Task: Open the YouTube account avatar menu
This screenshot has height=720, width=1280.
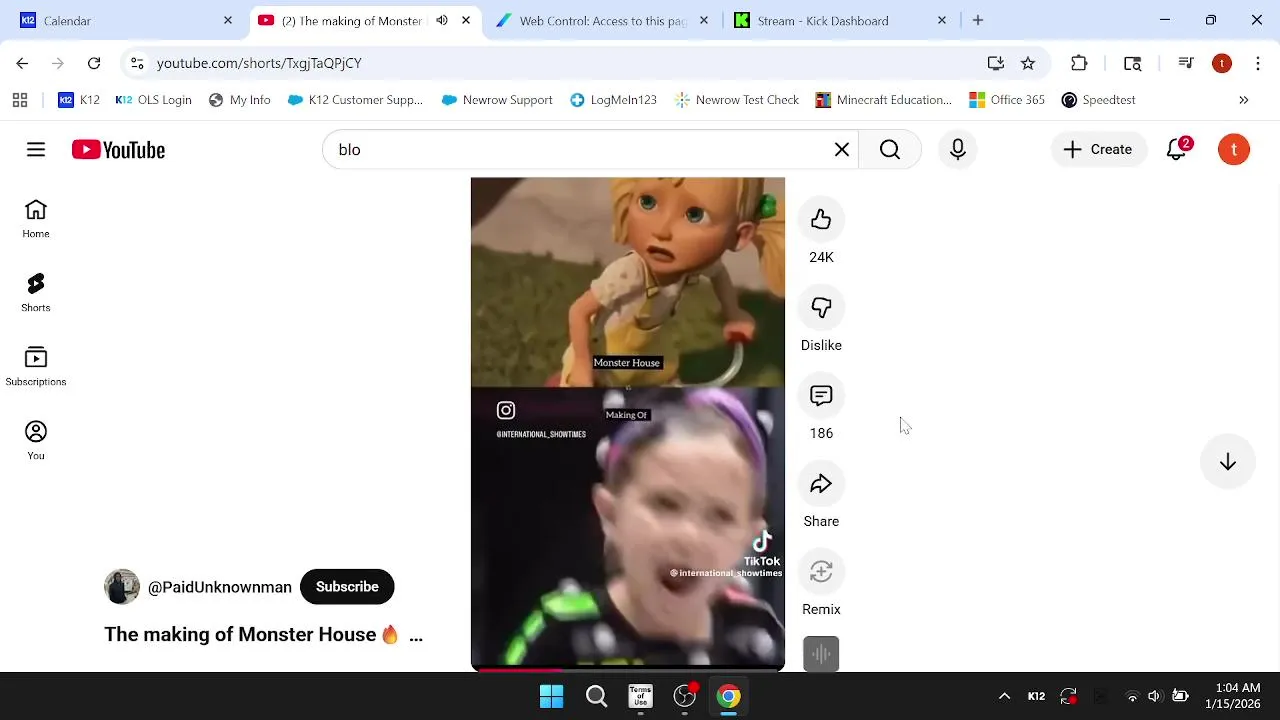Action: point(1234,149)
